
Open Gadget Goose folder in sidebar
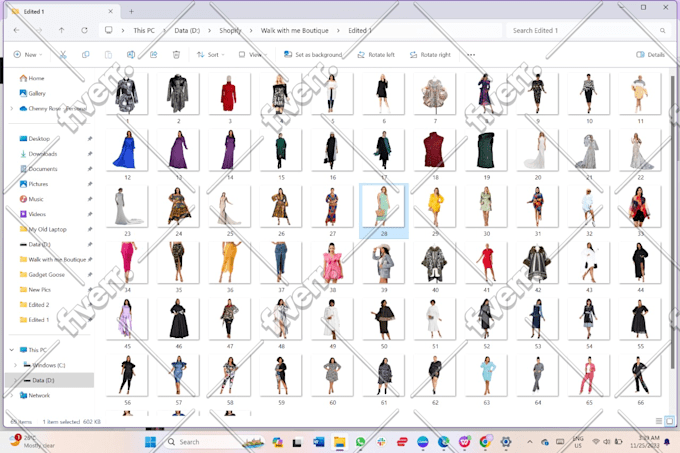coord(46,274)
